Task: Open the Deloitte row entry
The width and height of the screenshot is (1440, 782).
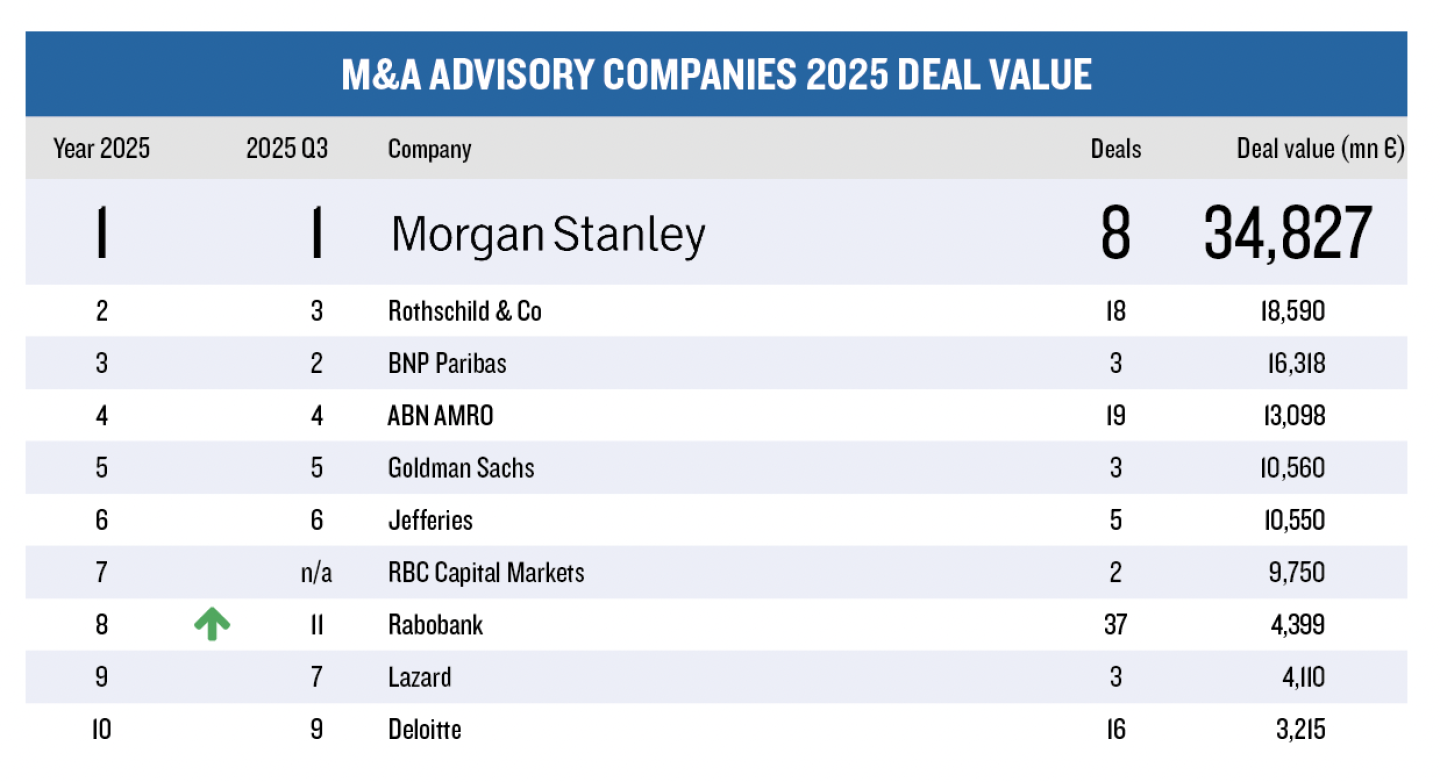Action: 424,729
